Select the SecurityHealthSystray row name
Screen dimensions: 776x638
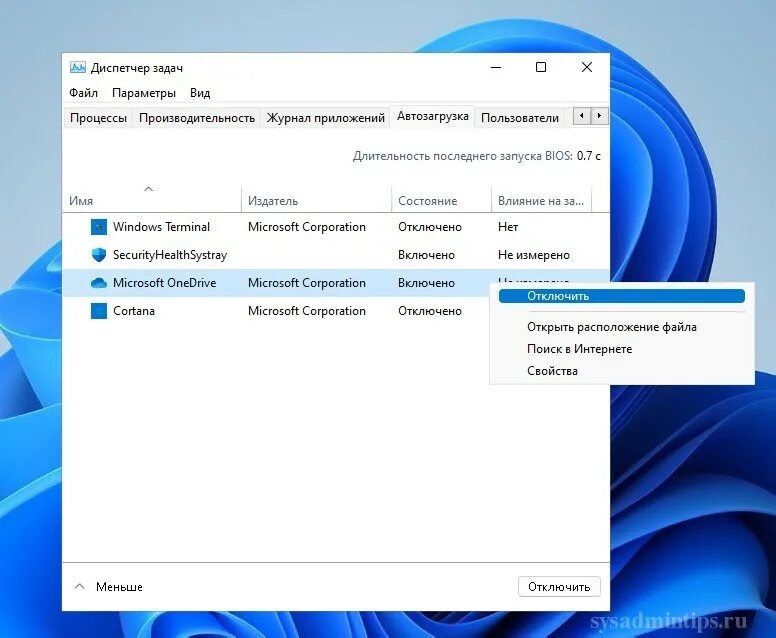click(170, 255)
